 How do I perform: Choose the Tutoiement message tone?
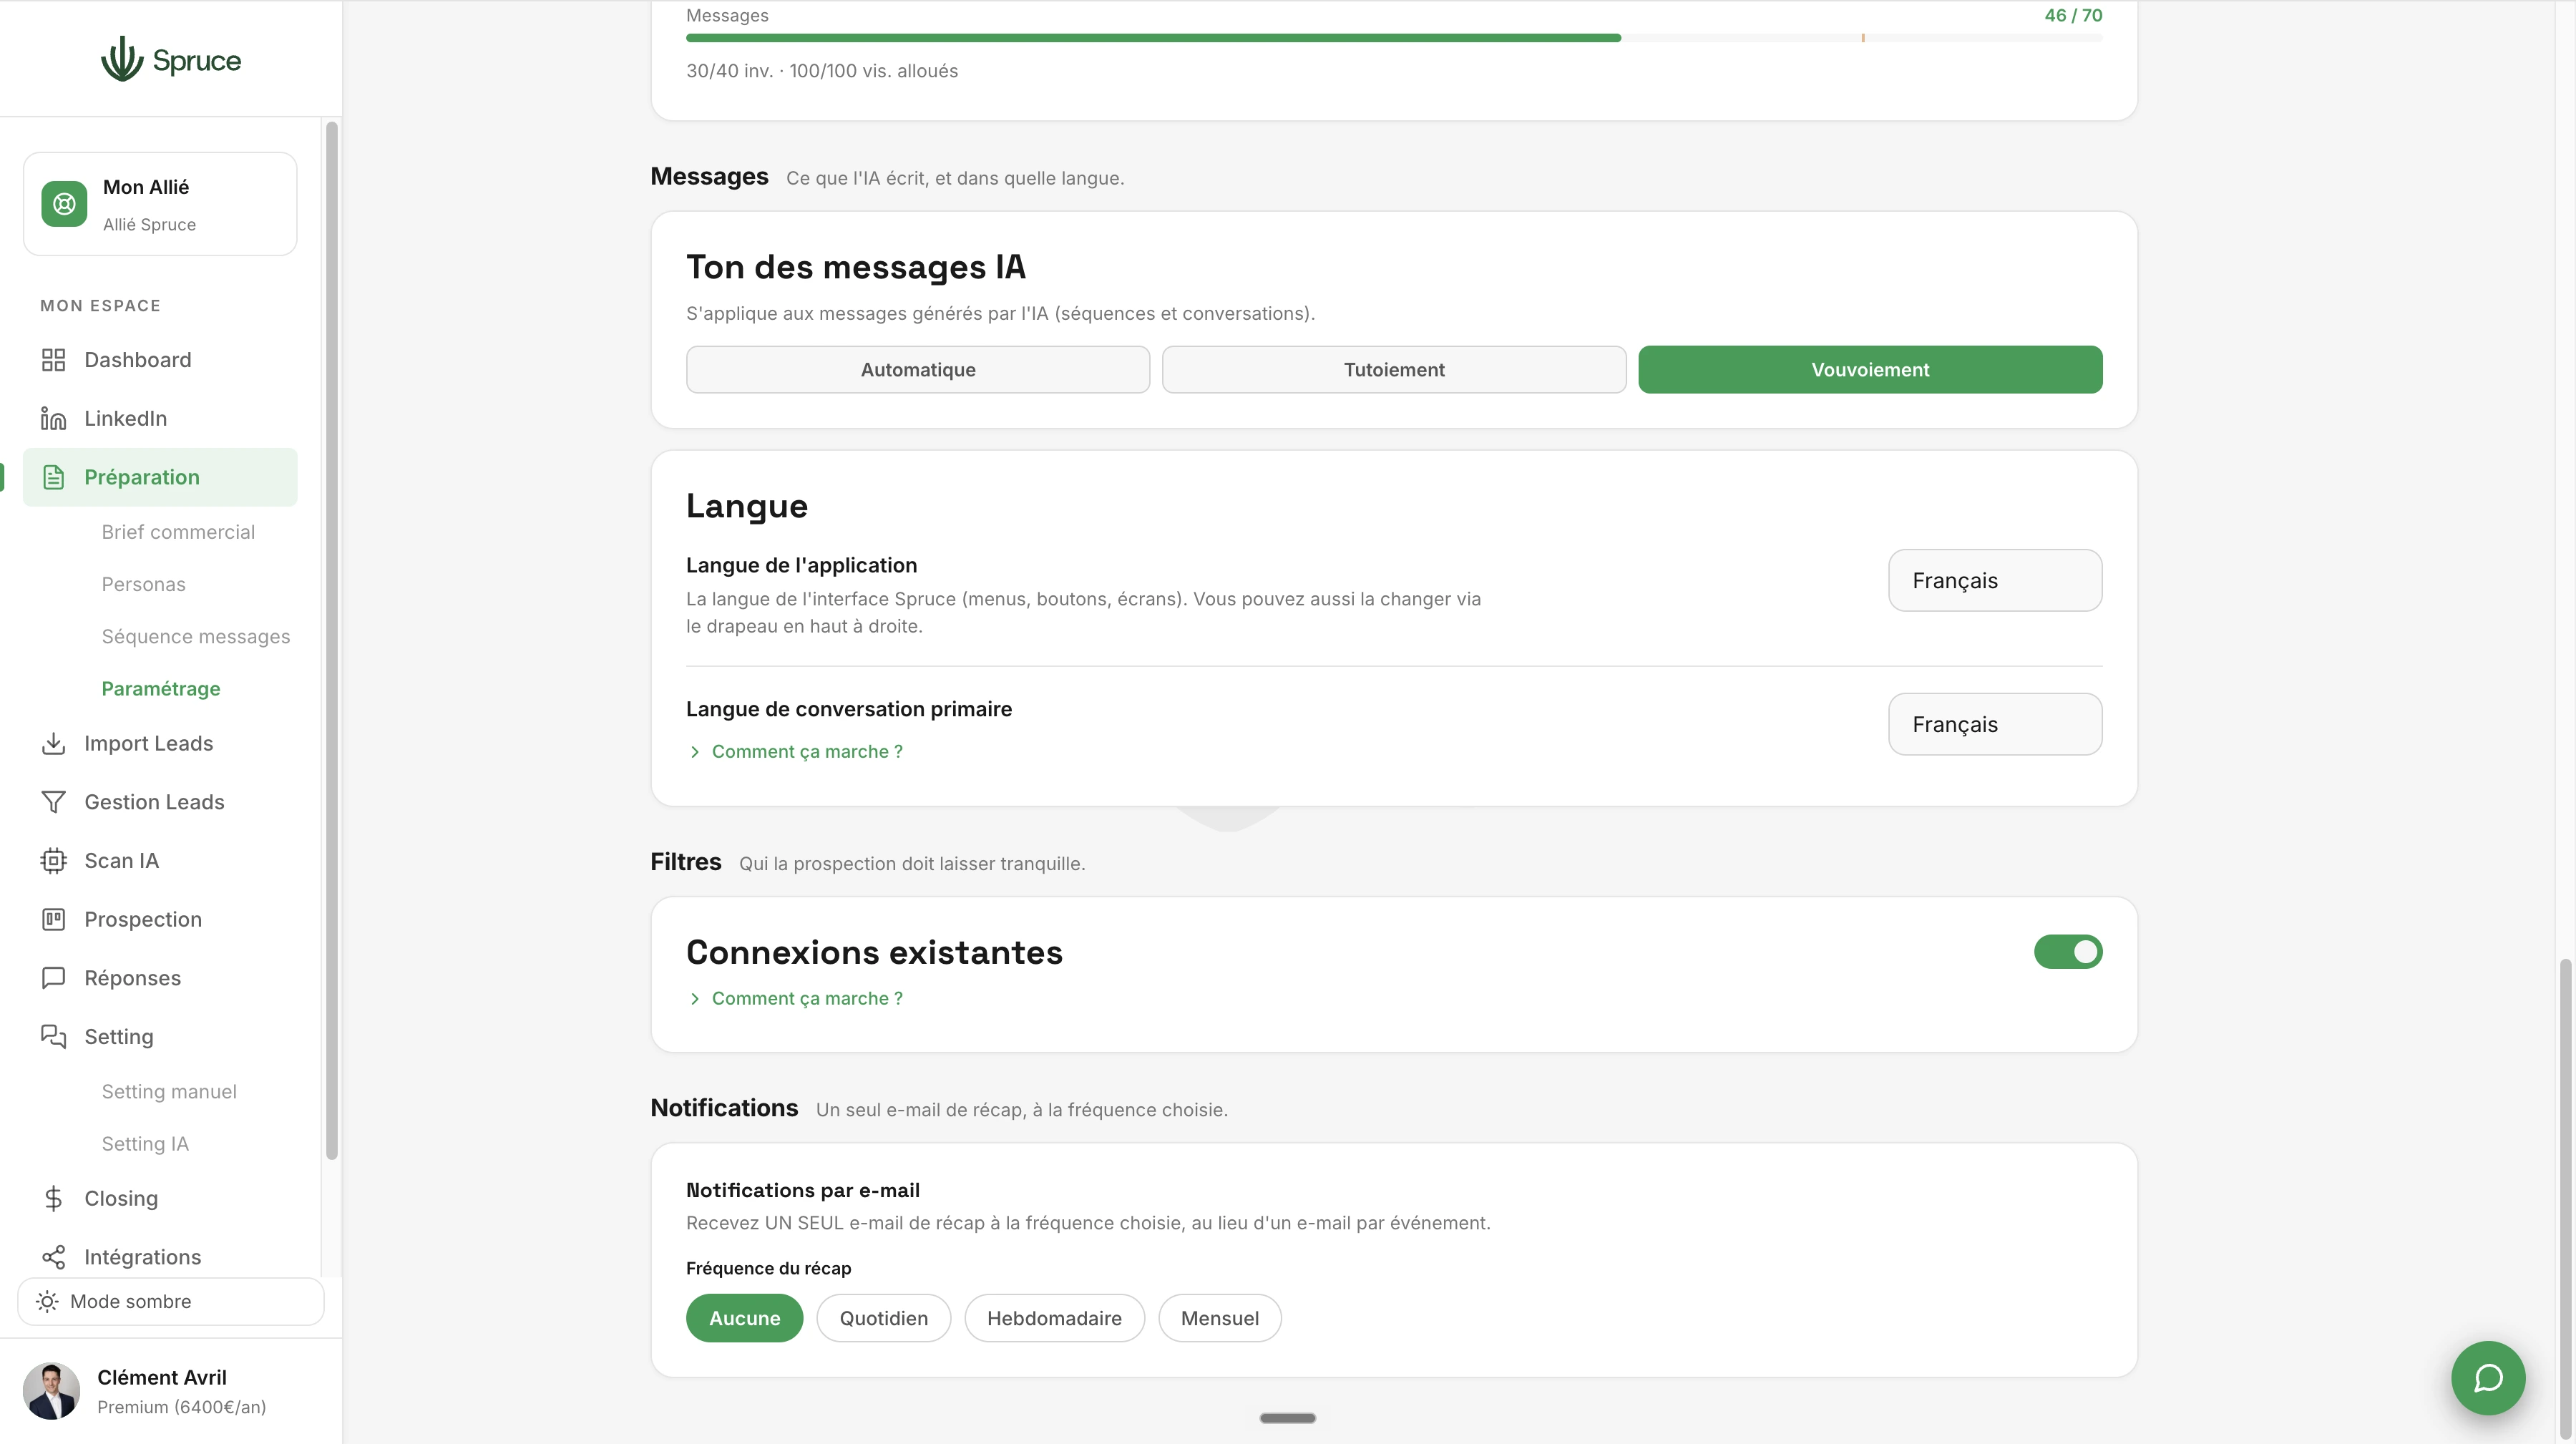(1393, 369)
